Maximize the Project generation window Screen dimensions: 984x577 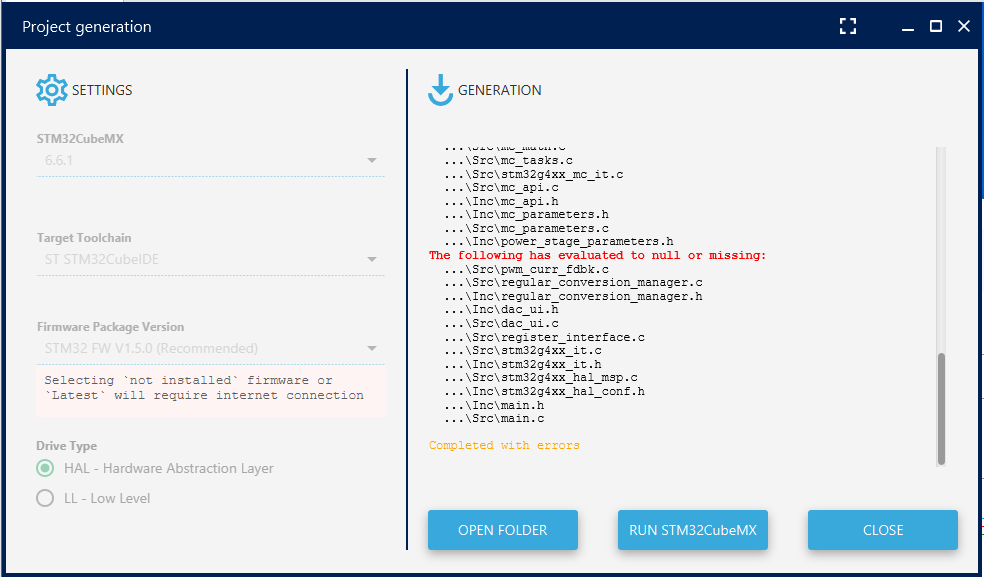click(x=936, y=26)
